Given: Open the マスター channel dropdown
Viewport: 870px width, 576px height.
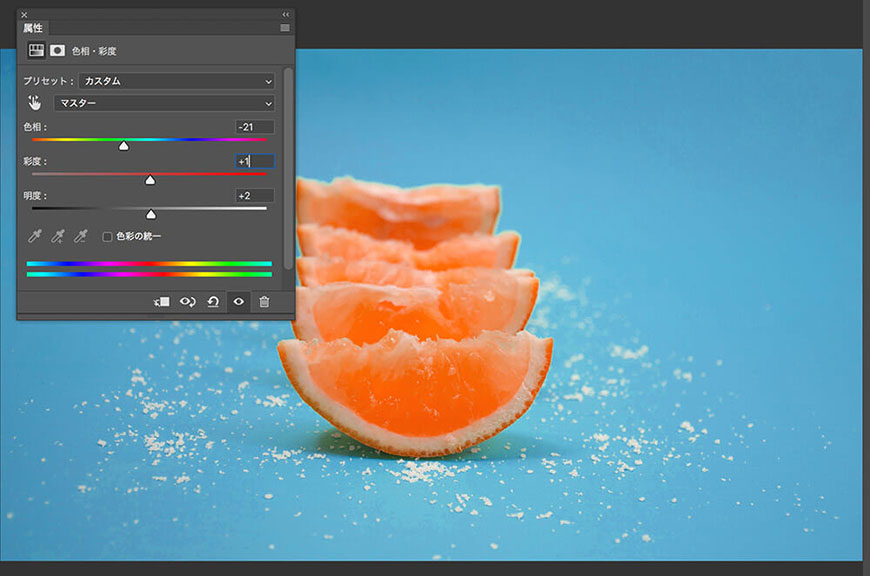Looking at the screenshot, I should (164, 103).
